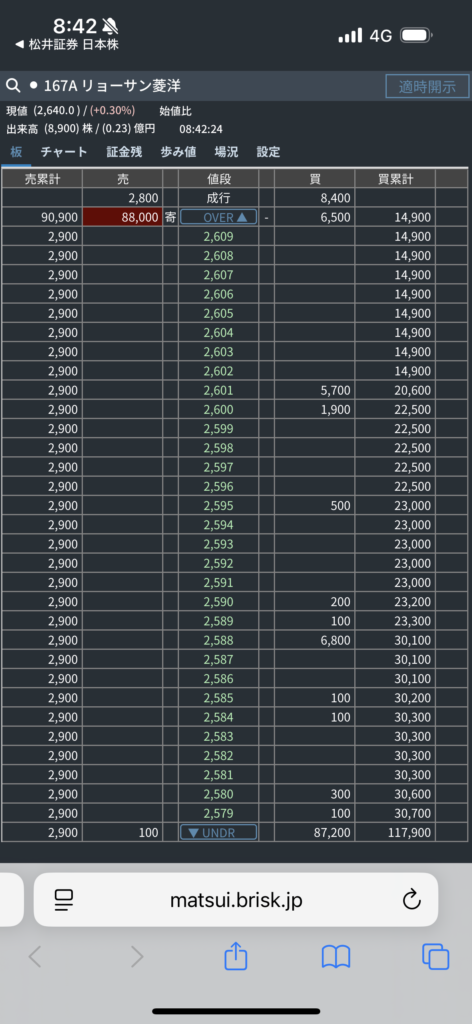
Task: Switch to チャート tab
Action: (64, 152)
